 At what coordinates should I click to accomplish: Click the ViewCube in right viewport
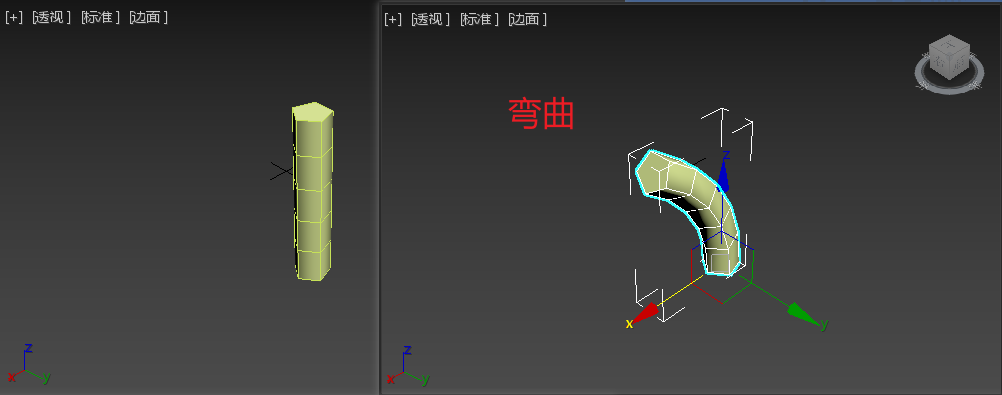(x=949, y=58)
